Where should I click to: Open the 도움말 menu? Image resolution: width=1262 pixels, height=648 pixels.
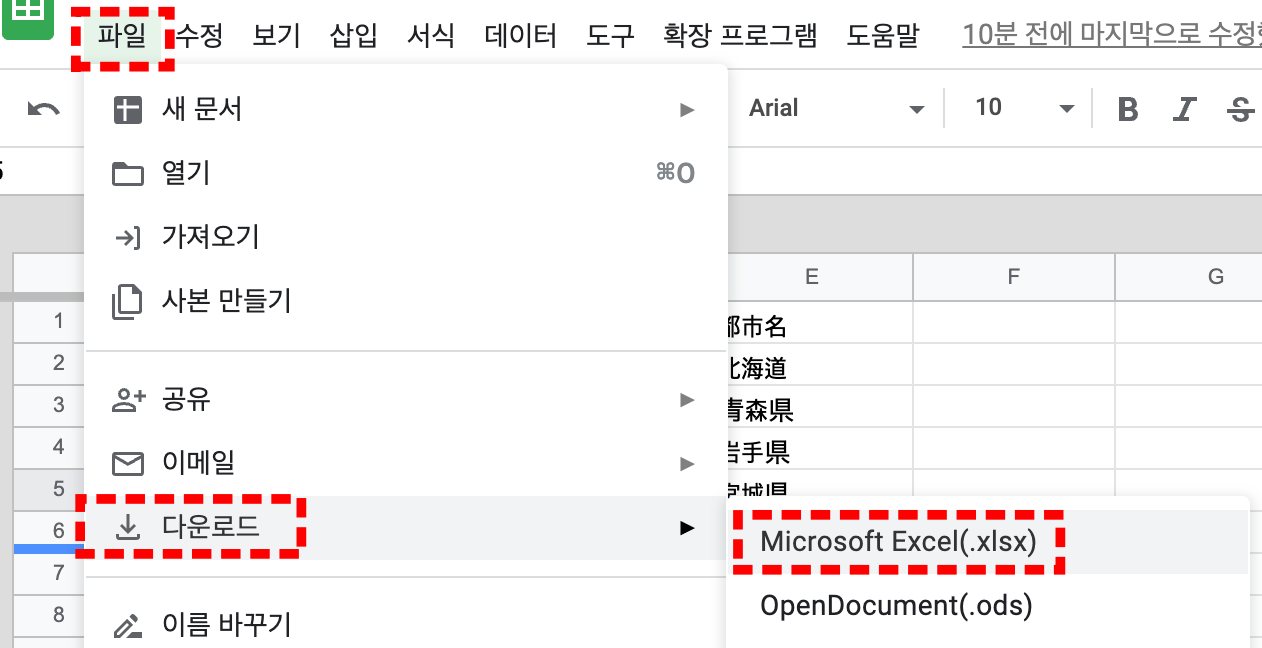click(x=882, y=37)
